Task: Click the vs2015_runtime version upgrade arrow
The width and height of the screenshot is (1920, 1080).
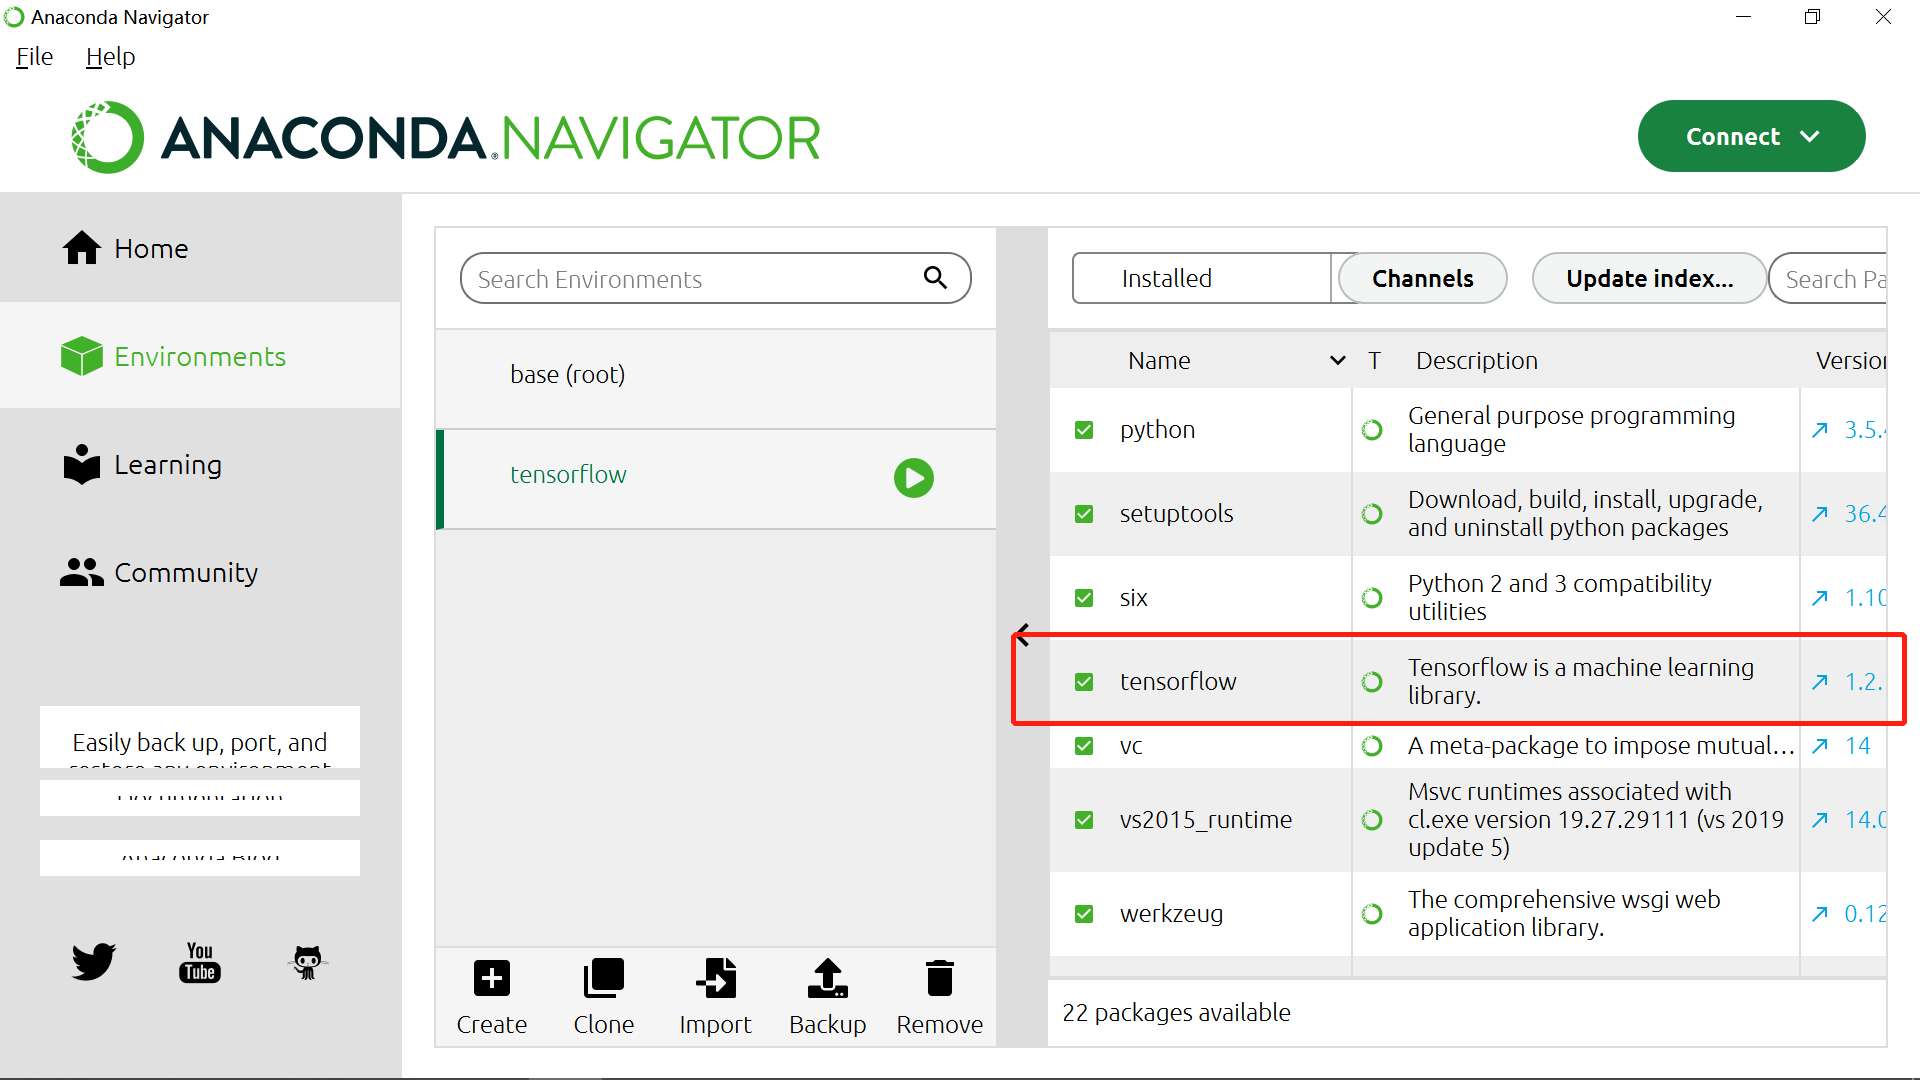Action: click(1820, 820)
